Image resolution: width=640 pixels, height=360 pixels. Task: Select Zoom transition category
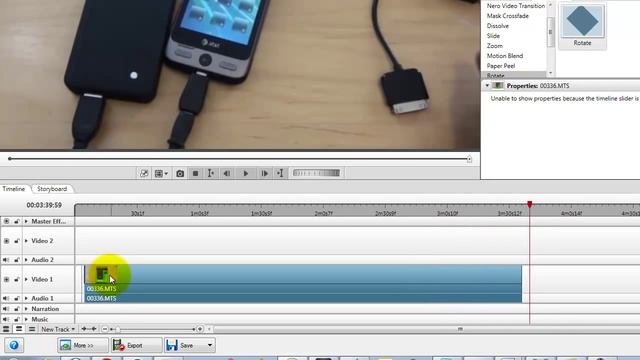pos(494,46)
